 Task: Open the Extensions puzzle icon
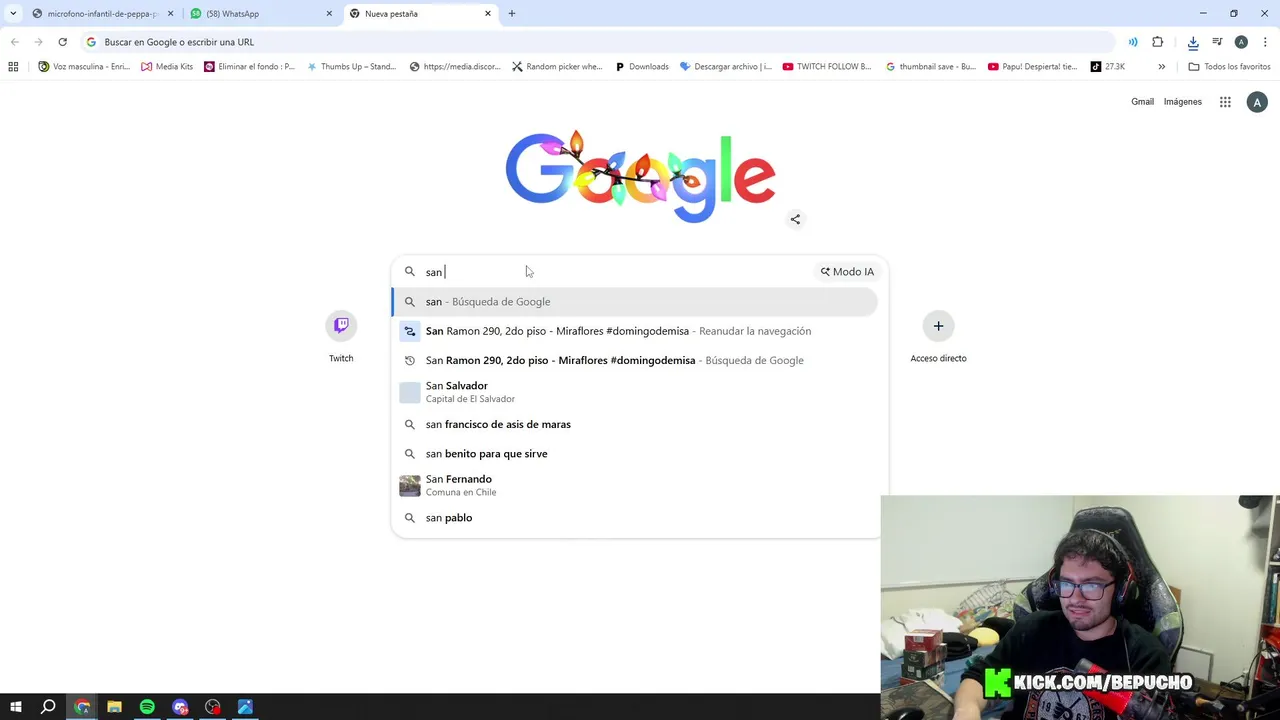tap(1158, 42)
